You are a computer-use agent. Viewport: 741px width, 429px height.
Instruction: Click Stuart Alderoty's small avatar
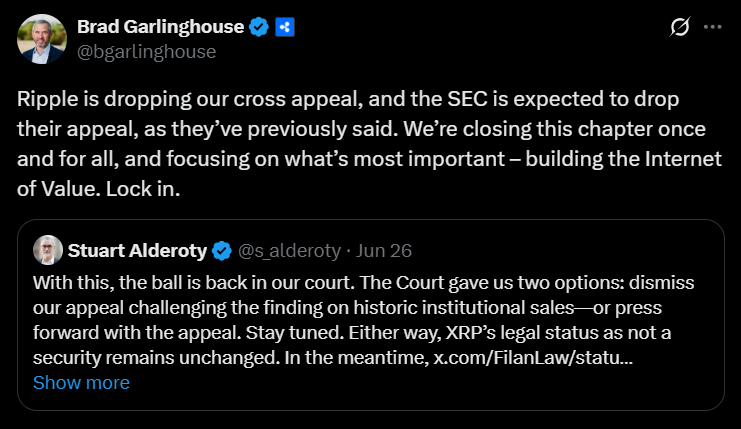(48, 249)
